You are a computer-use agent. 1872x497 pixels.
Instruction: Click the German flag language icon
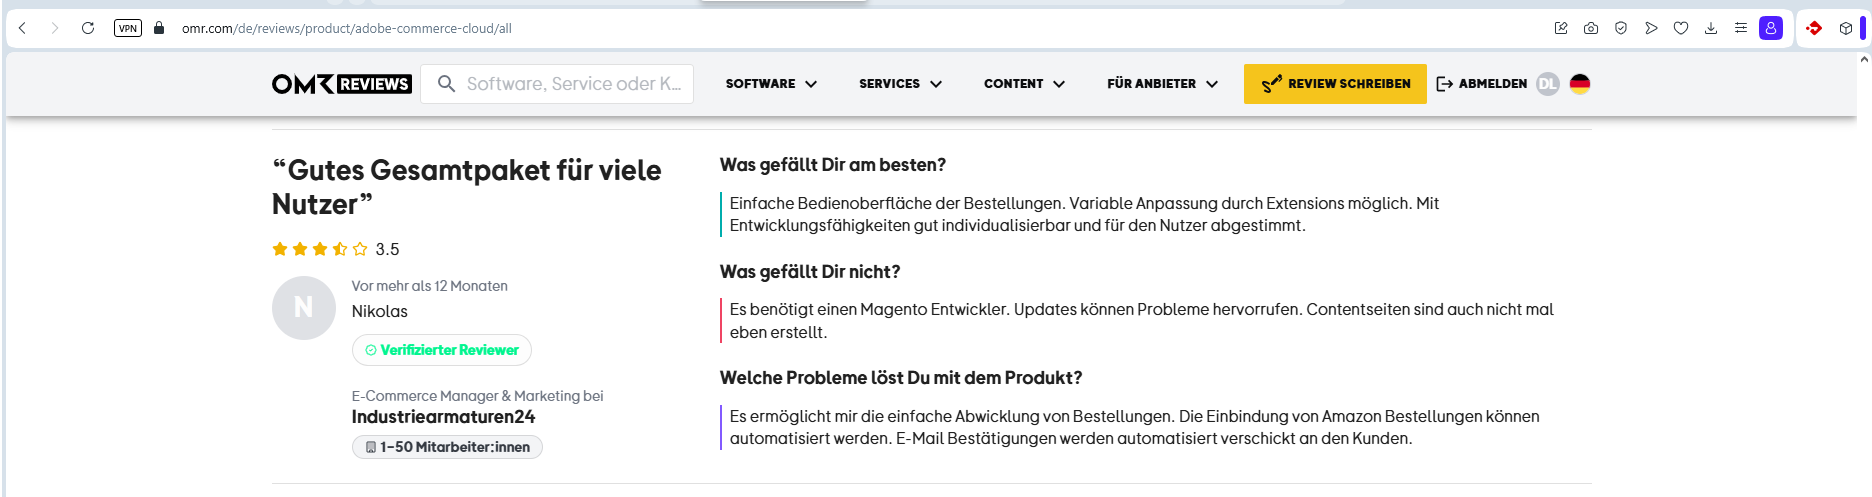(1580, 84)
